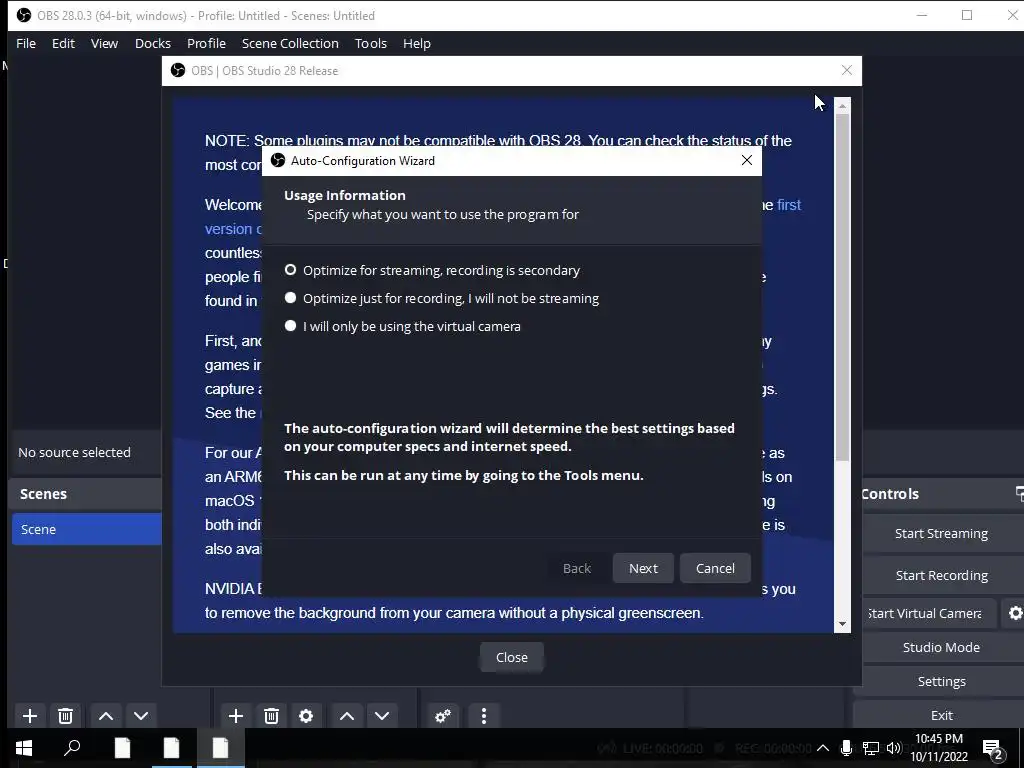1024x768 pixels.
Task: Add a new scene with the plus icon in Scenes
Action: (x=29, y=716)
